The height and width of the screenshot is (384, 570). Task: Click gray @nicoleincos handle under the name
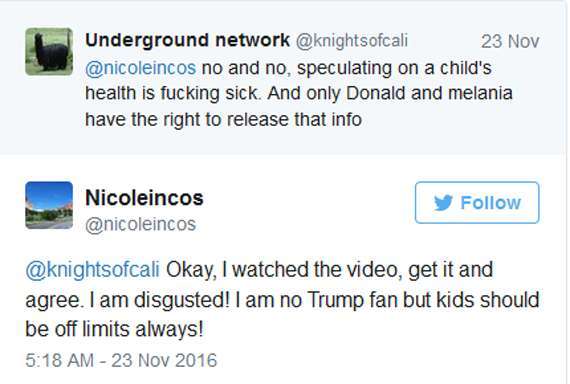140,224
